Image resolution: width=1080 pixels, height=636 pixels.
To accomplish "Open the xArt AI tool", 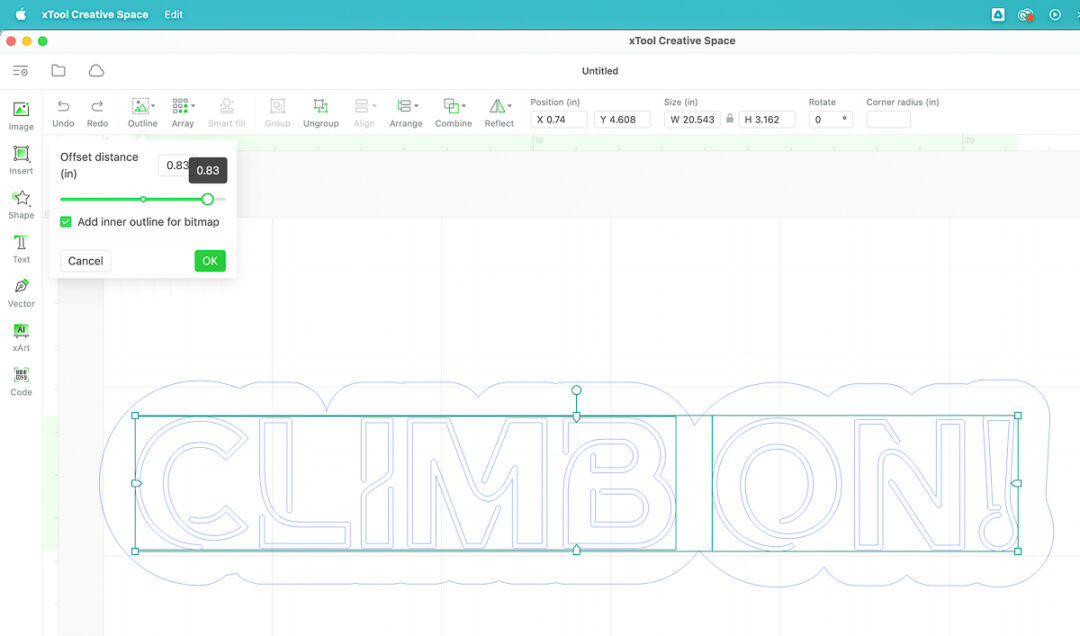I will [21, 334].
